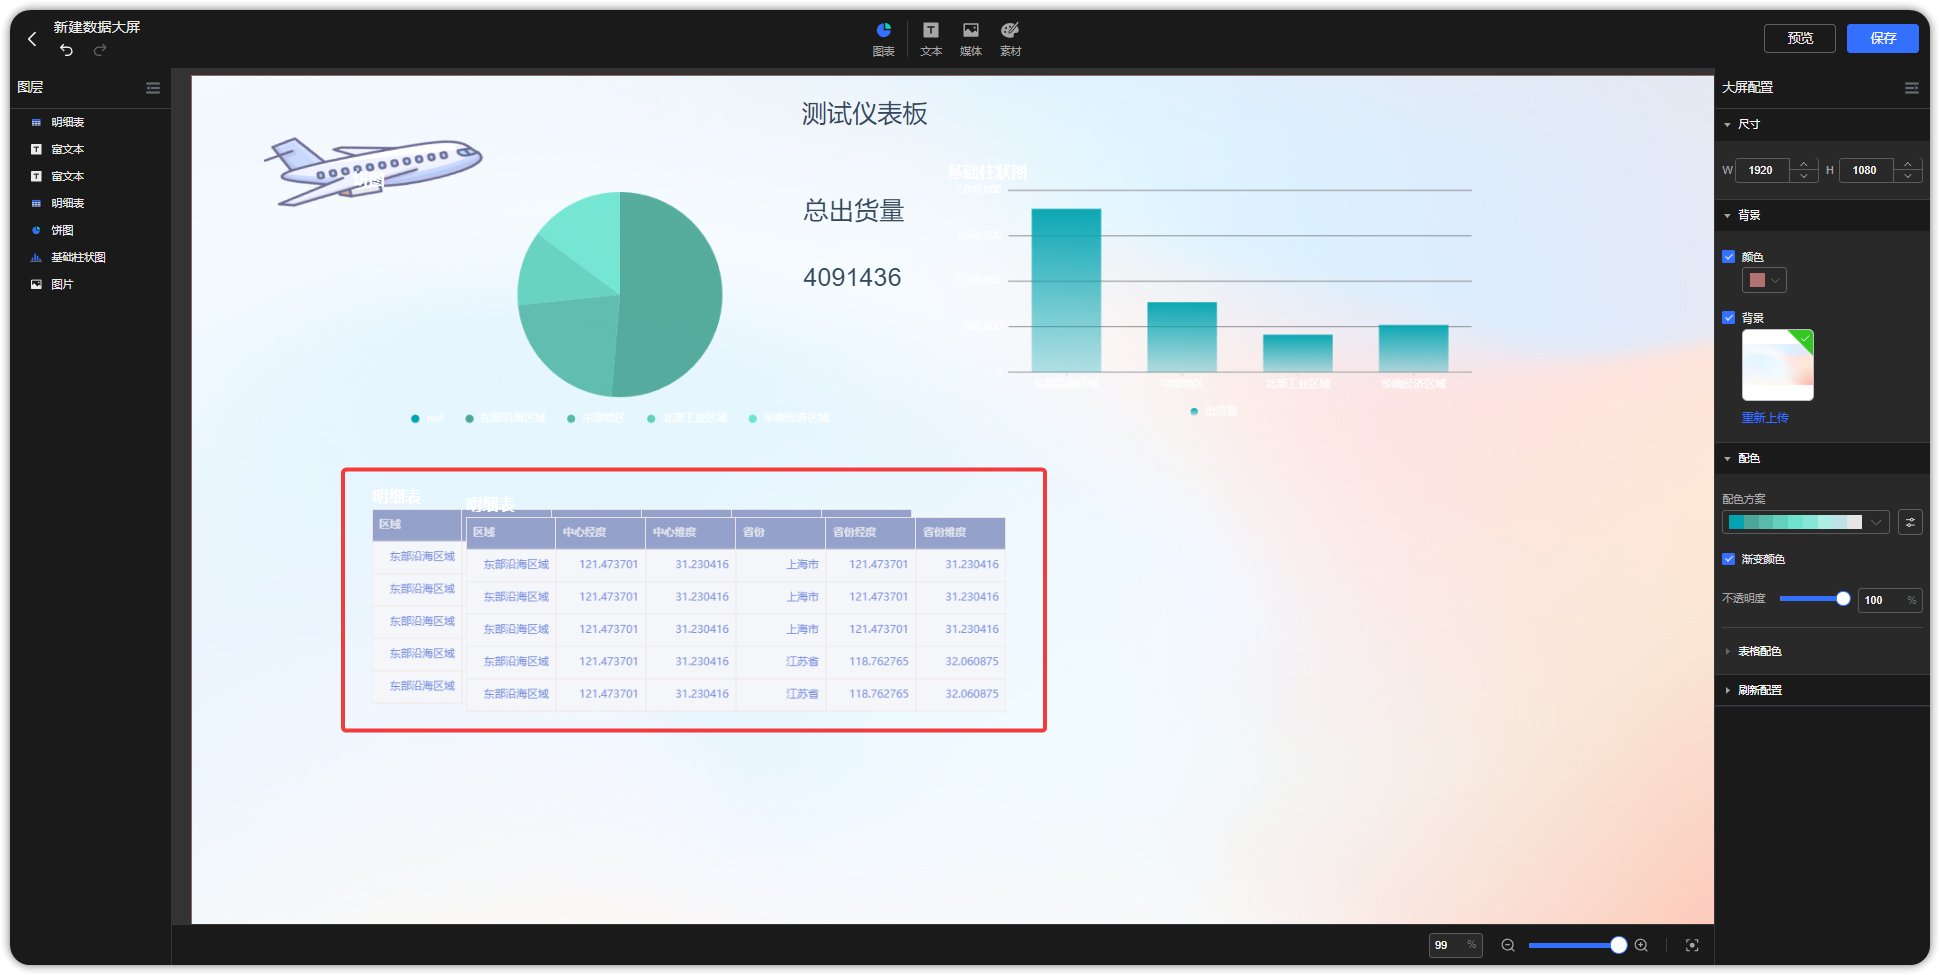The height and width of the screenshot is (975, 1940).
Task: Open the 文本 text components menu
Action: point(931,39)
